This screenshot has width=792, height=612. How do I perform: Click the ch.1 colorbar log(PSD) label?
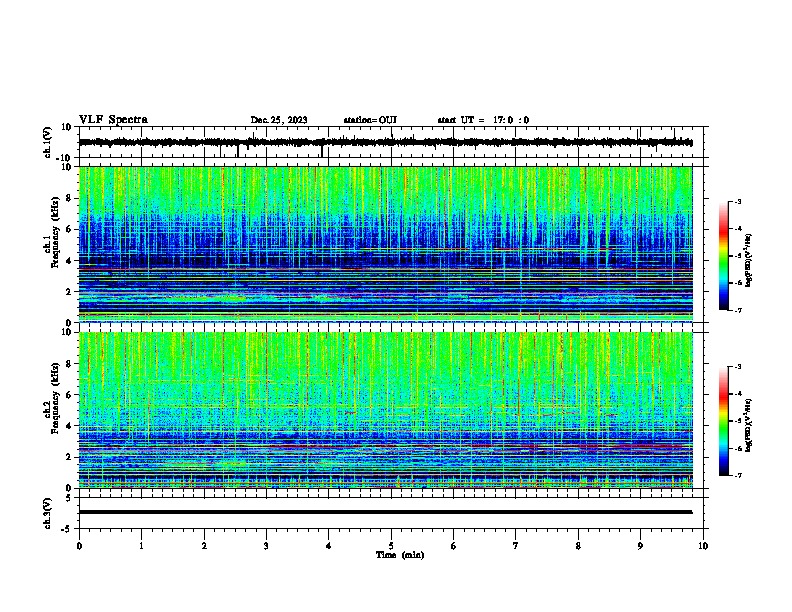click(748, 261)
